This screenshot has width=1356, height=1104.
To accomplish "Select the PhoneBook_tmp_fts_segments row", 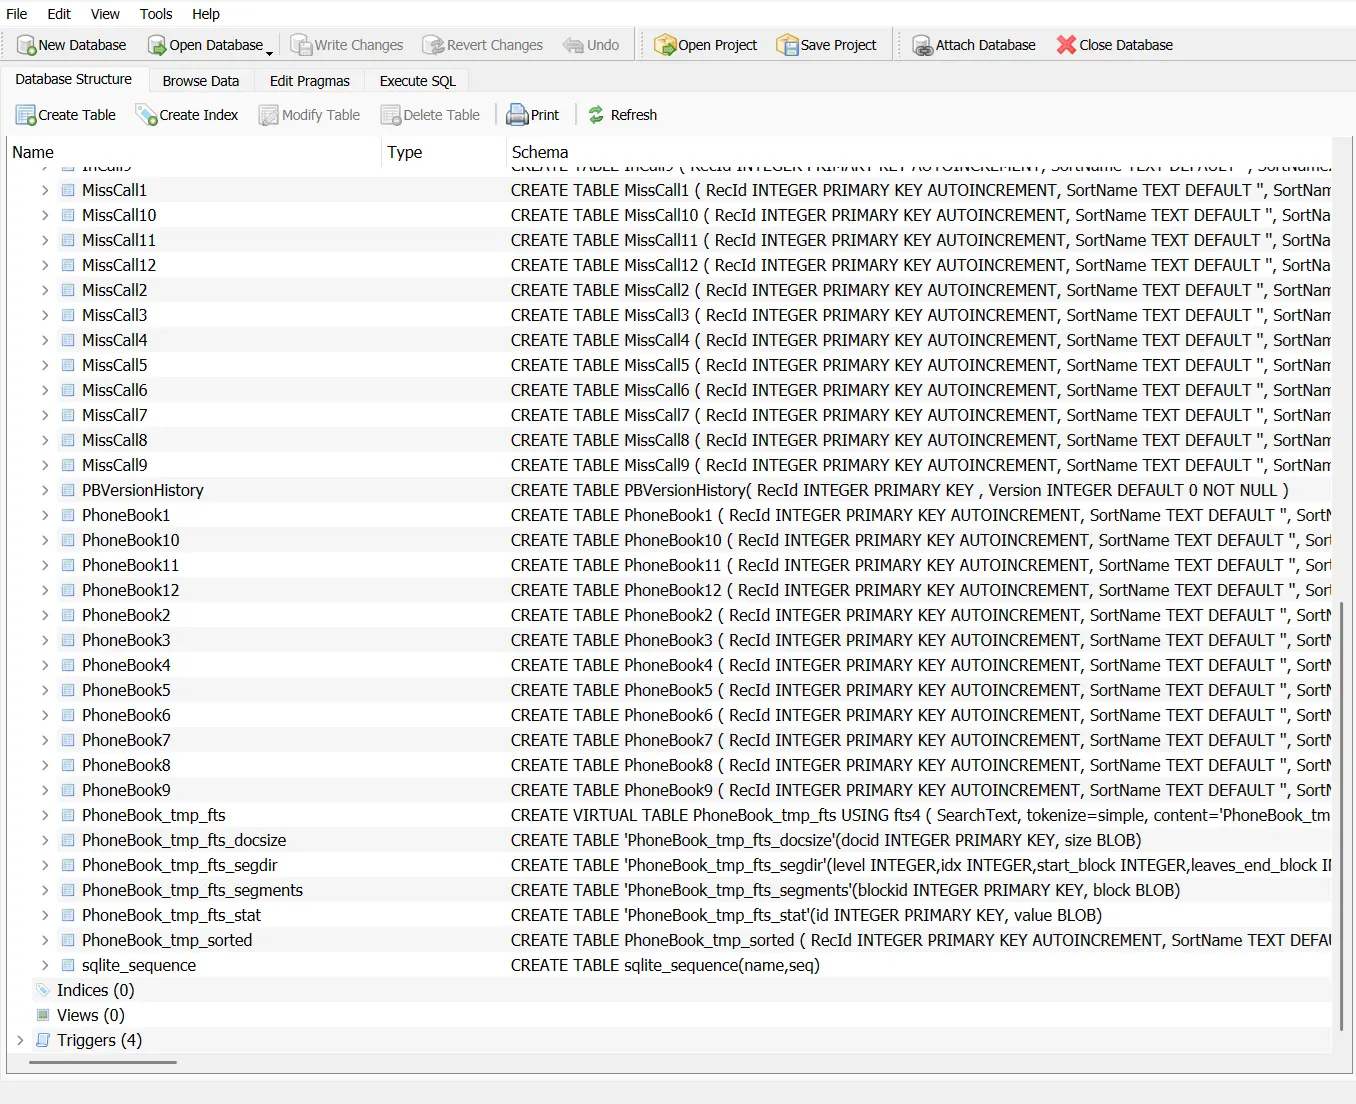I will (x=670, y=890).
